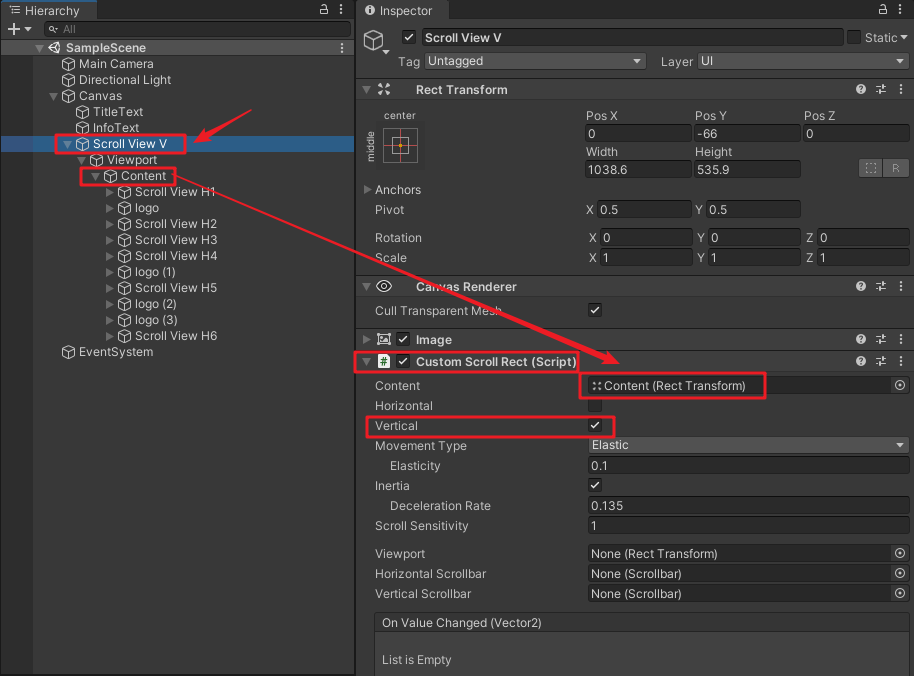Uncheck Cull Transparent Mesh
This screenshot has height=676, width=914.
click(x=594, y=310)
